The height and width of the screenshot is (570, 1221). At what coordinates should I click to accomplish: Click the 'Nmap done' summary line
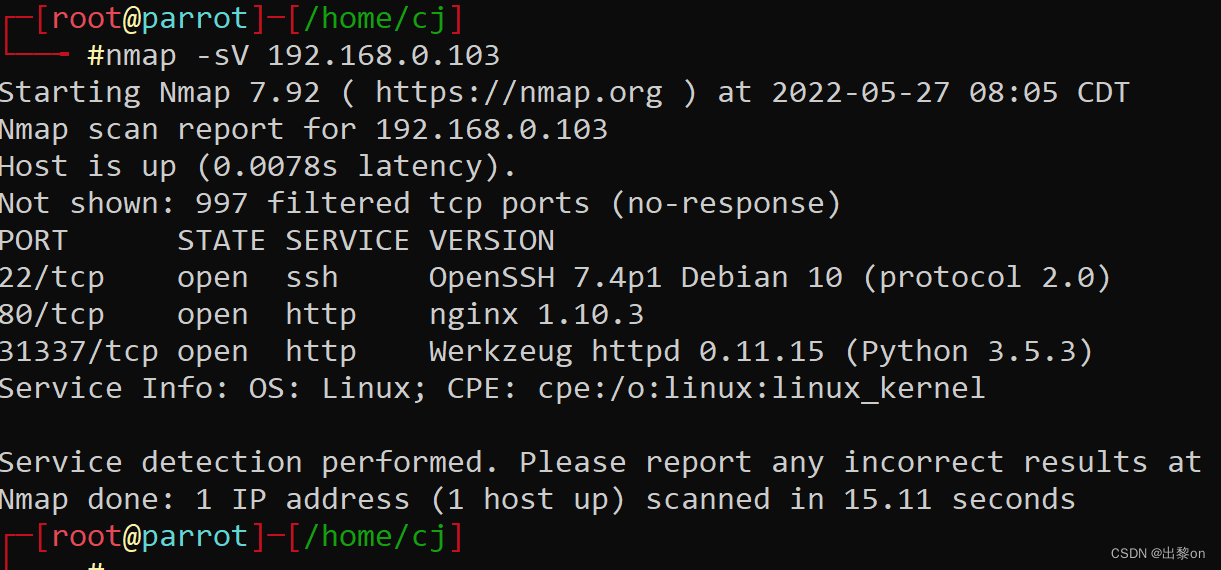(x=537, y=499)
